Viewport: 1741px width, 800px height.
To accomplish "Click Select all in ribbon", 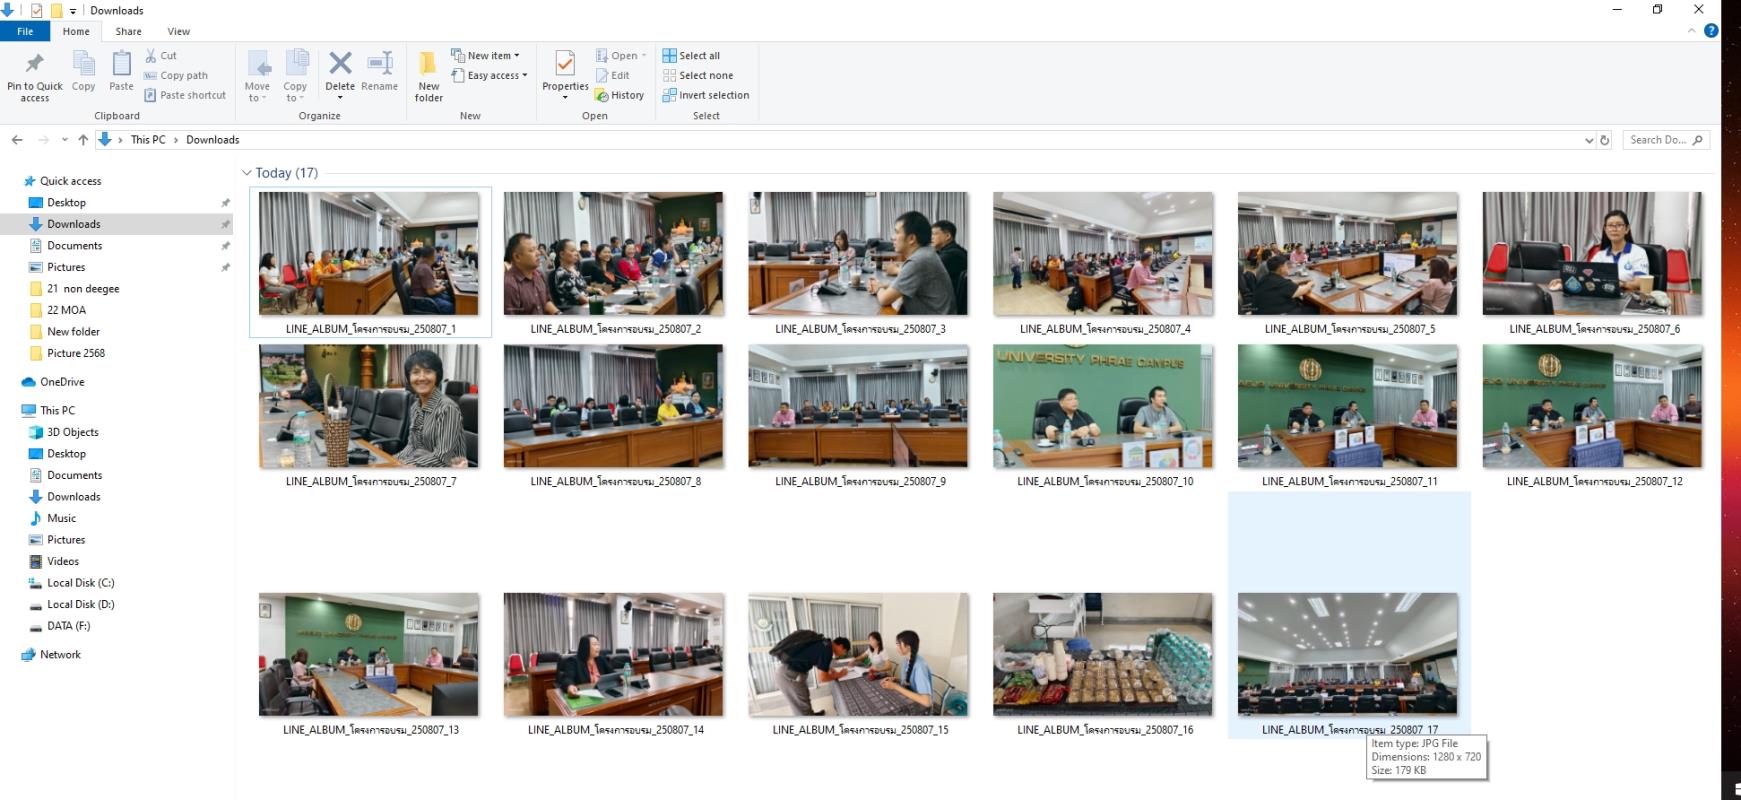I will (x=691, y=56).
